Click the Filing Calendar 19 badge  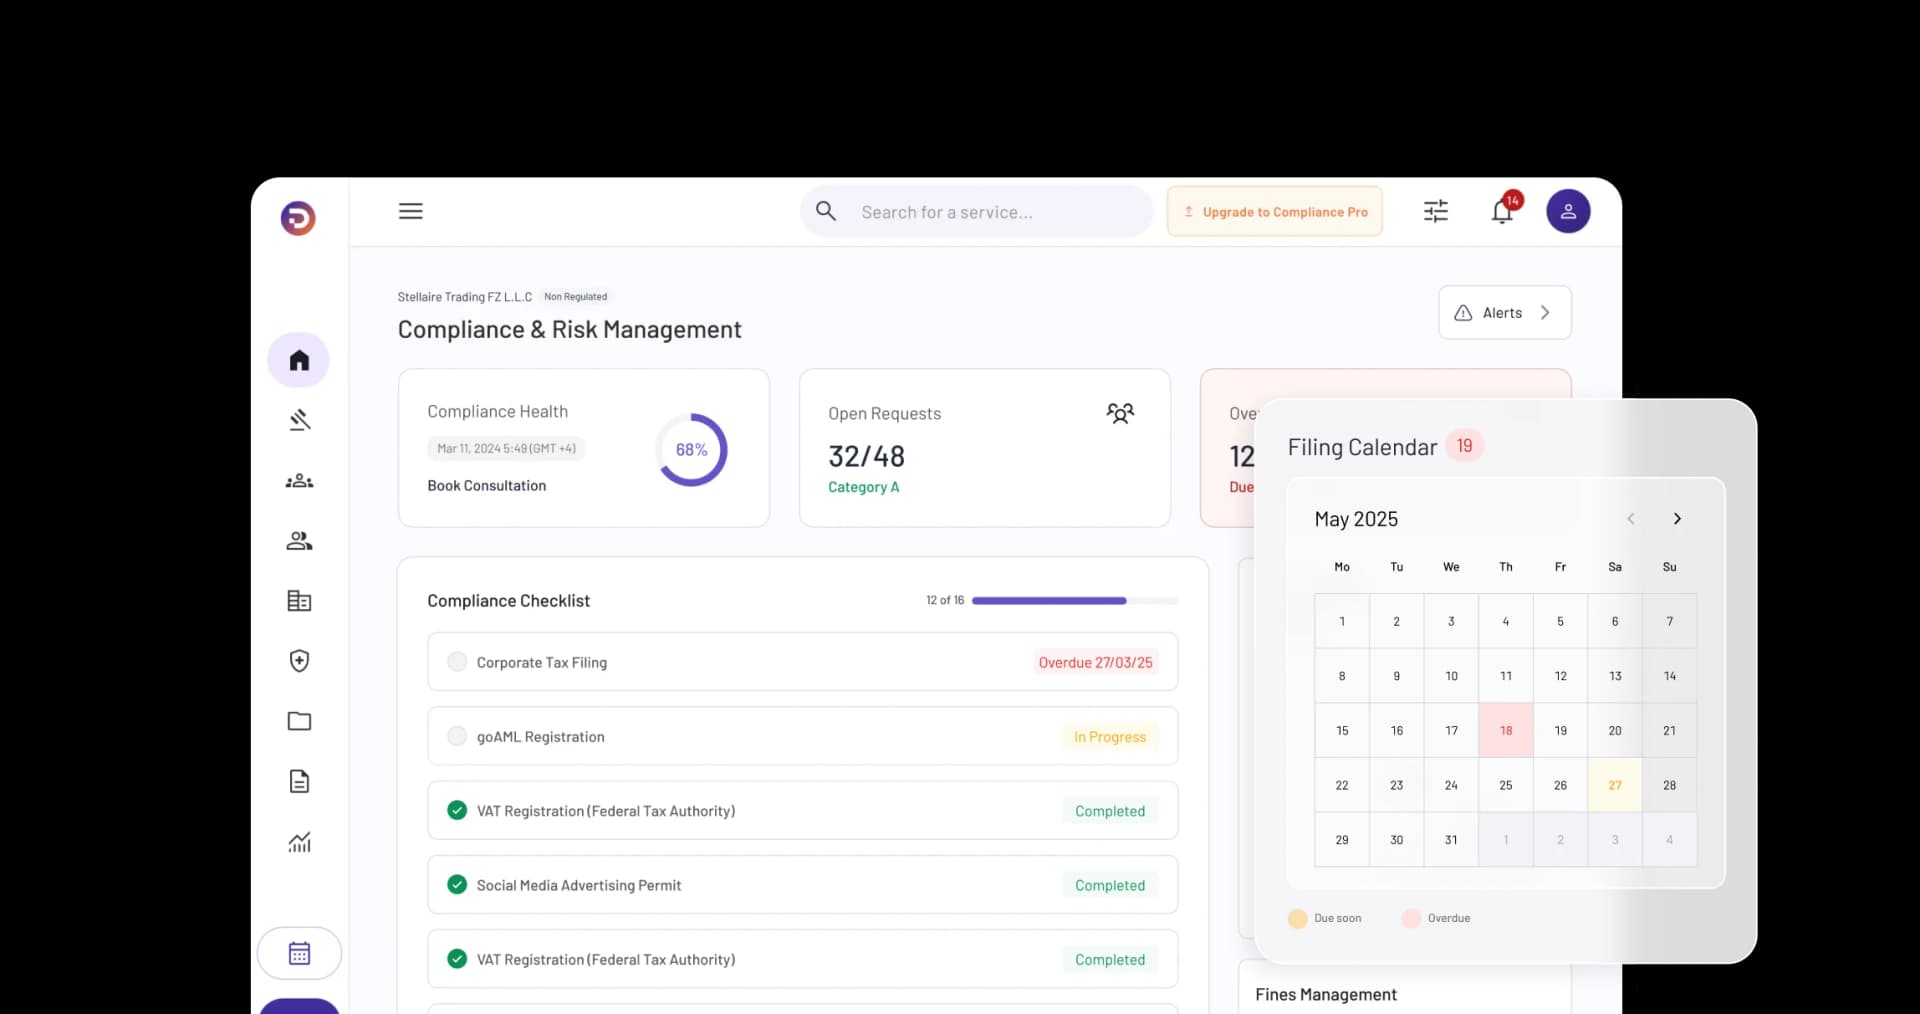click(x=1464, y=446)
